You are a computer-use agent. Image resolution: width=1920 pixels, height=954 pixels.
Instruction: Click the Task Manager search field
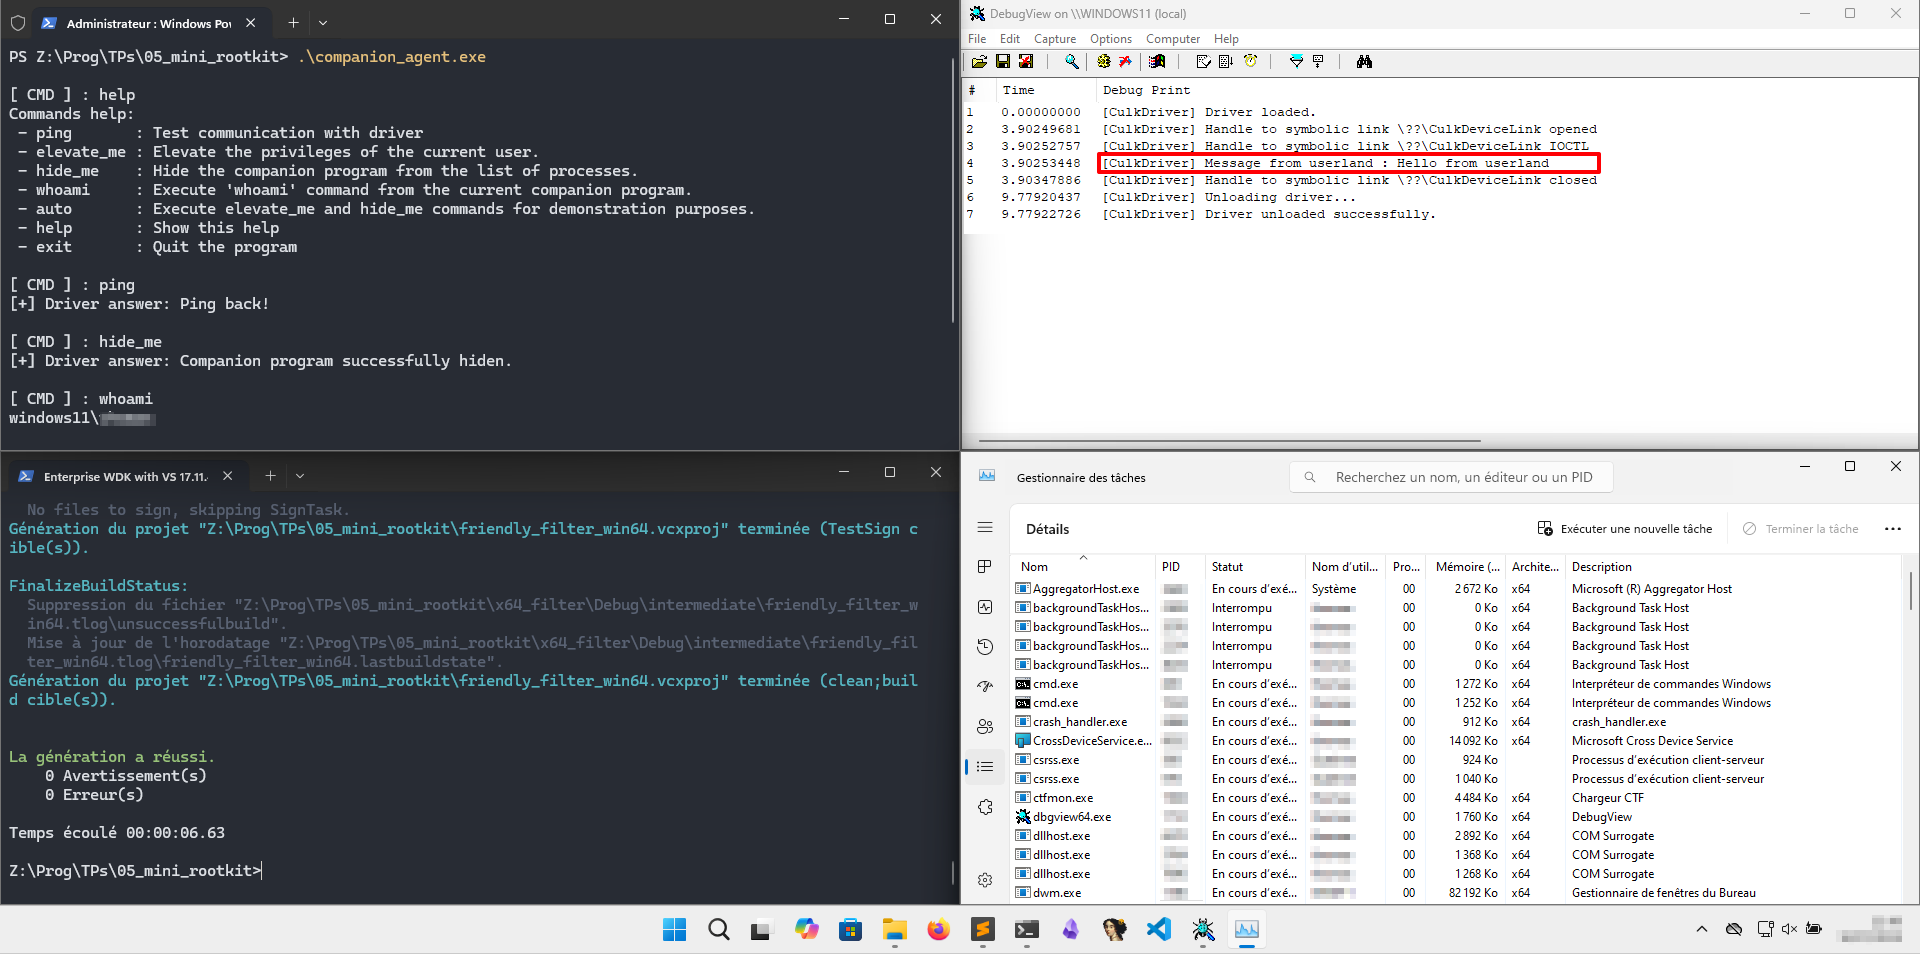pyautogui.click(x=1450, y=477)
